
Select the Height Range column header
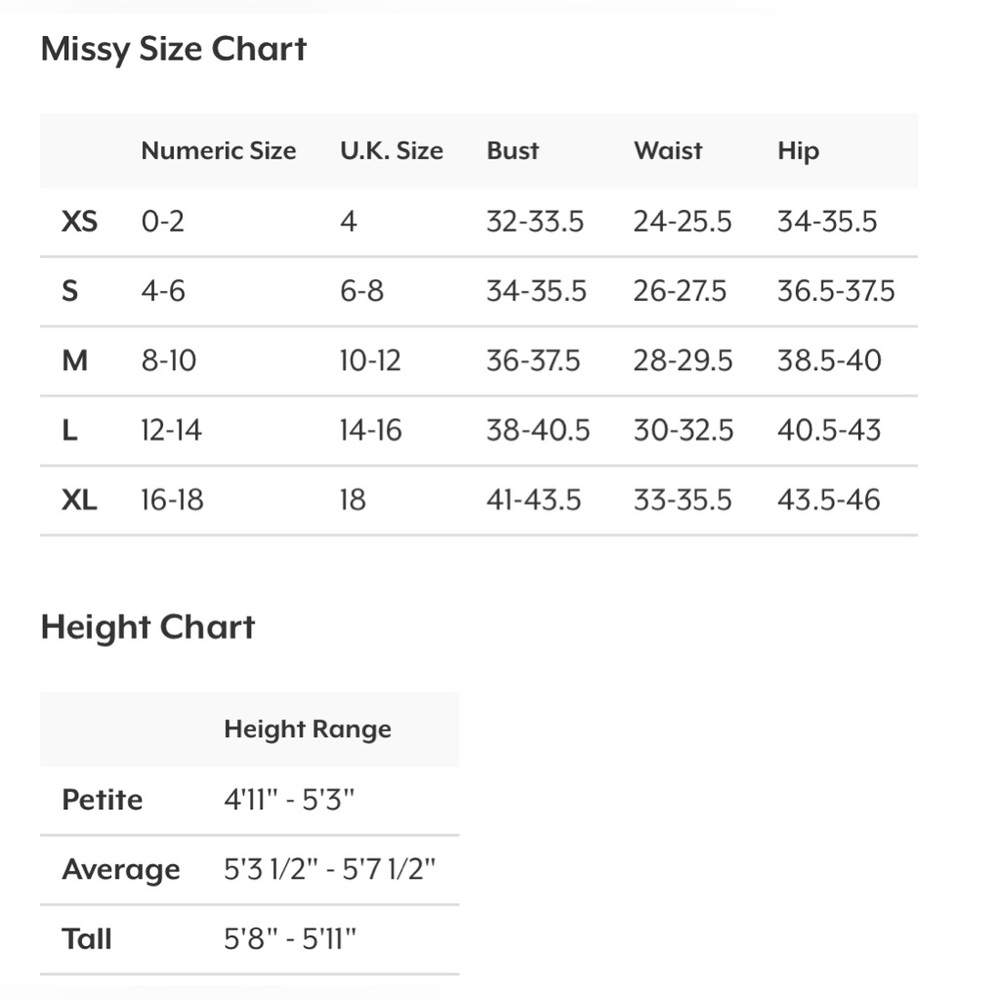[x=308, y=730]
